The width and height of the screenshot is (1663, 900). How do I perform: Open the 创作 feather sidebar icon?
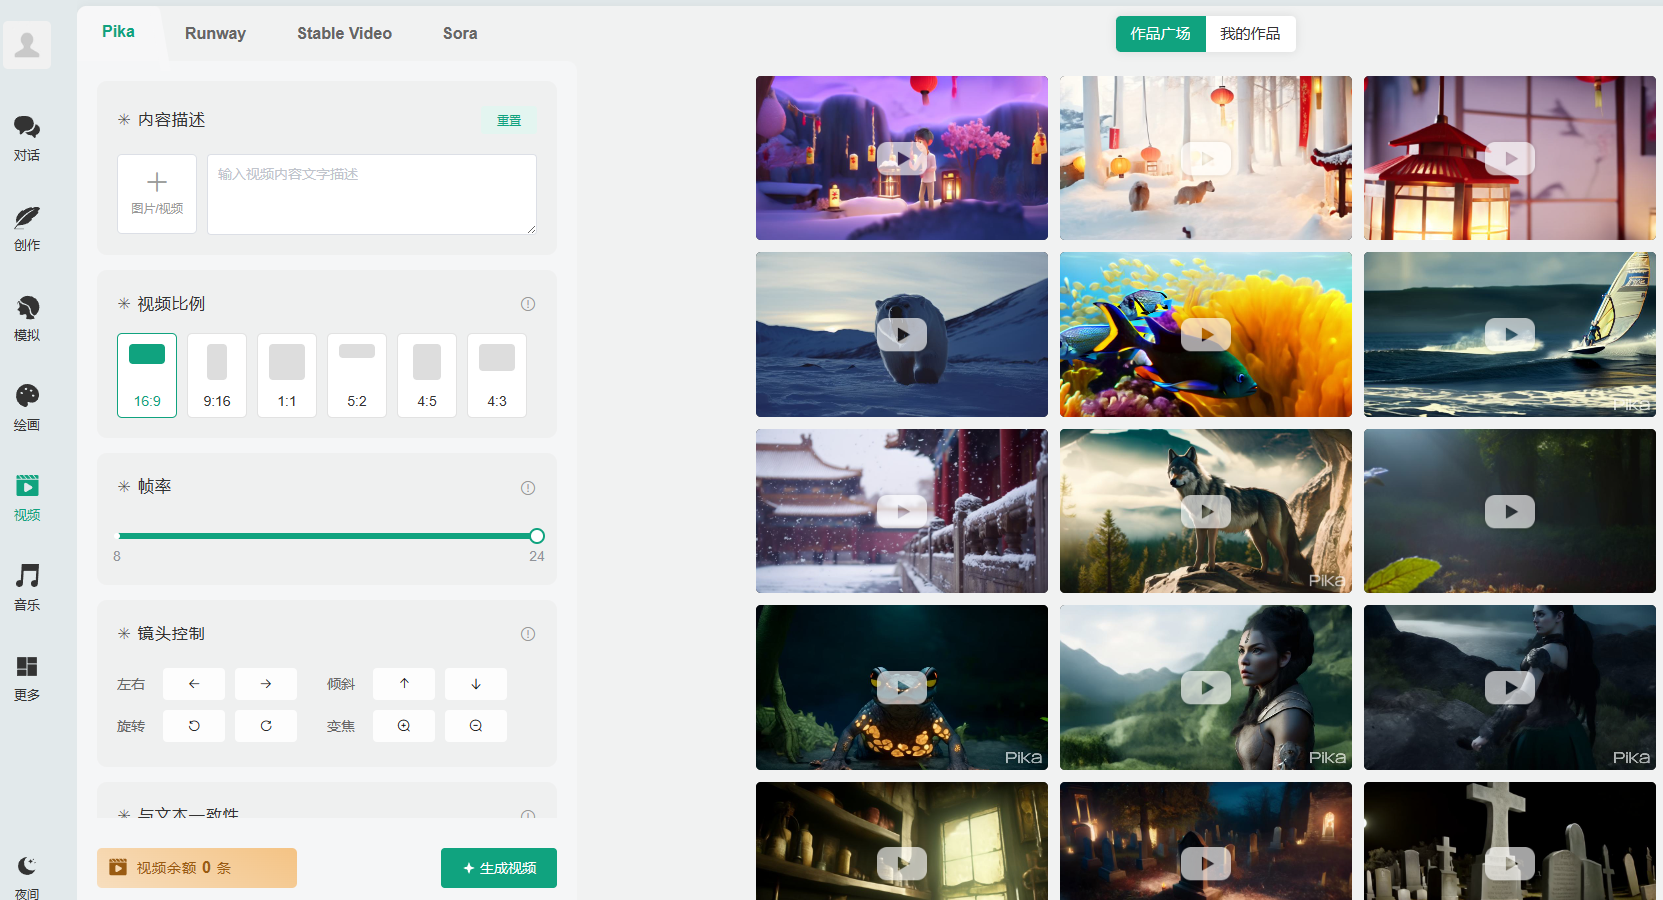tap(27, 218)
